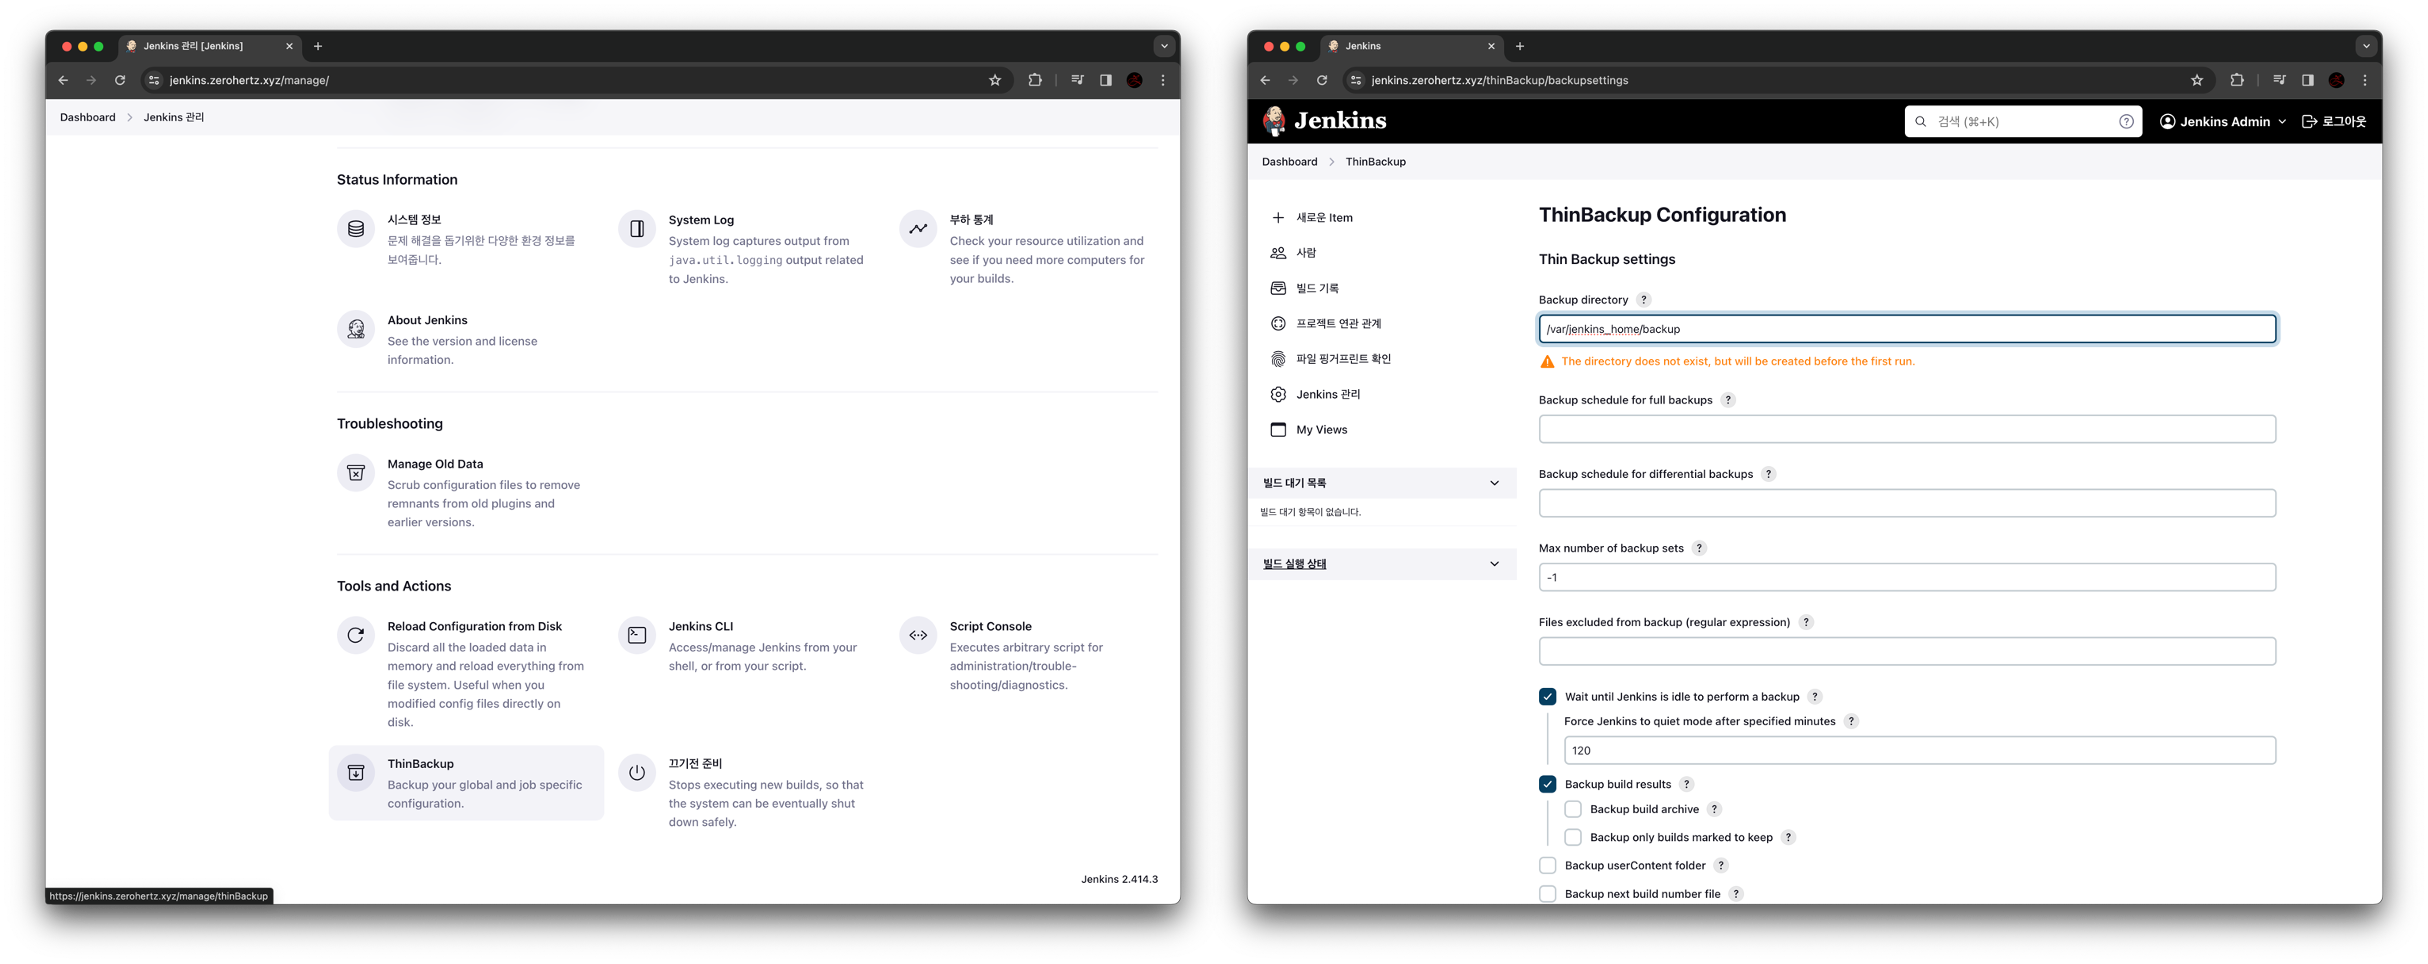The image size is (2428, 964).
Task: Click the gear icon next to Jenkins 관리
Action: click(x=1278, y=394)
